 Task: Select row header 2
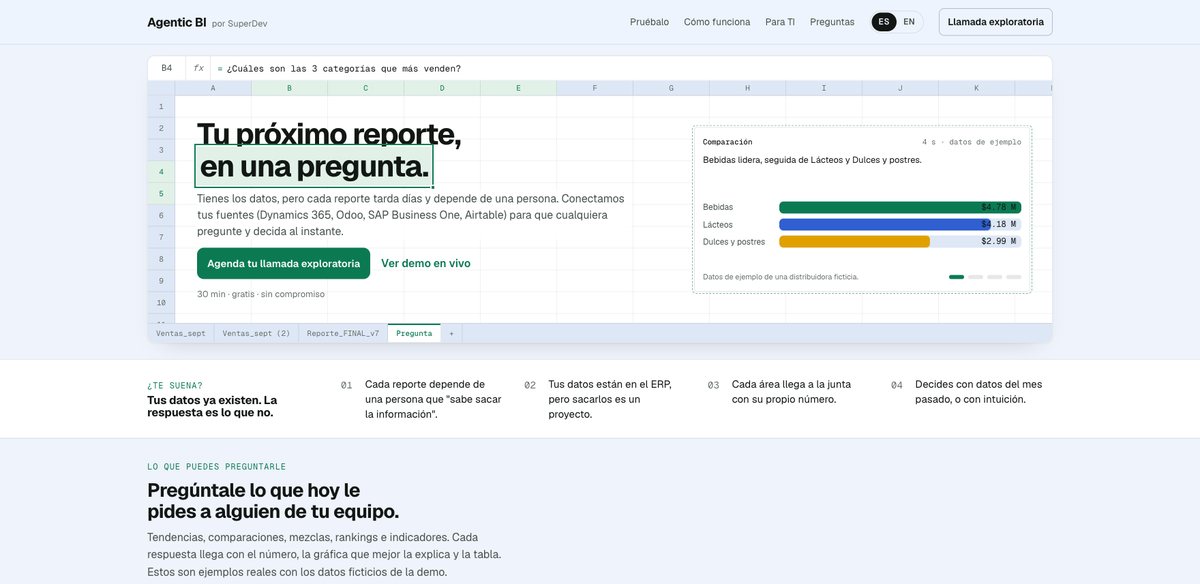click(161, 128)
